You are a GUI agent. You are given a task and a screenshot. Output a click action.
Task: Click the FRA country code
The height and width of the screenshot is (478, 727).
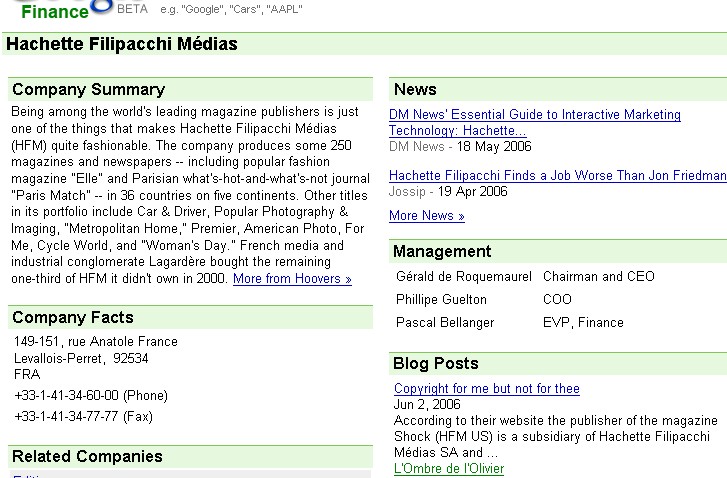27,375
